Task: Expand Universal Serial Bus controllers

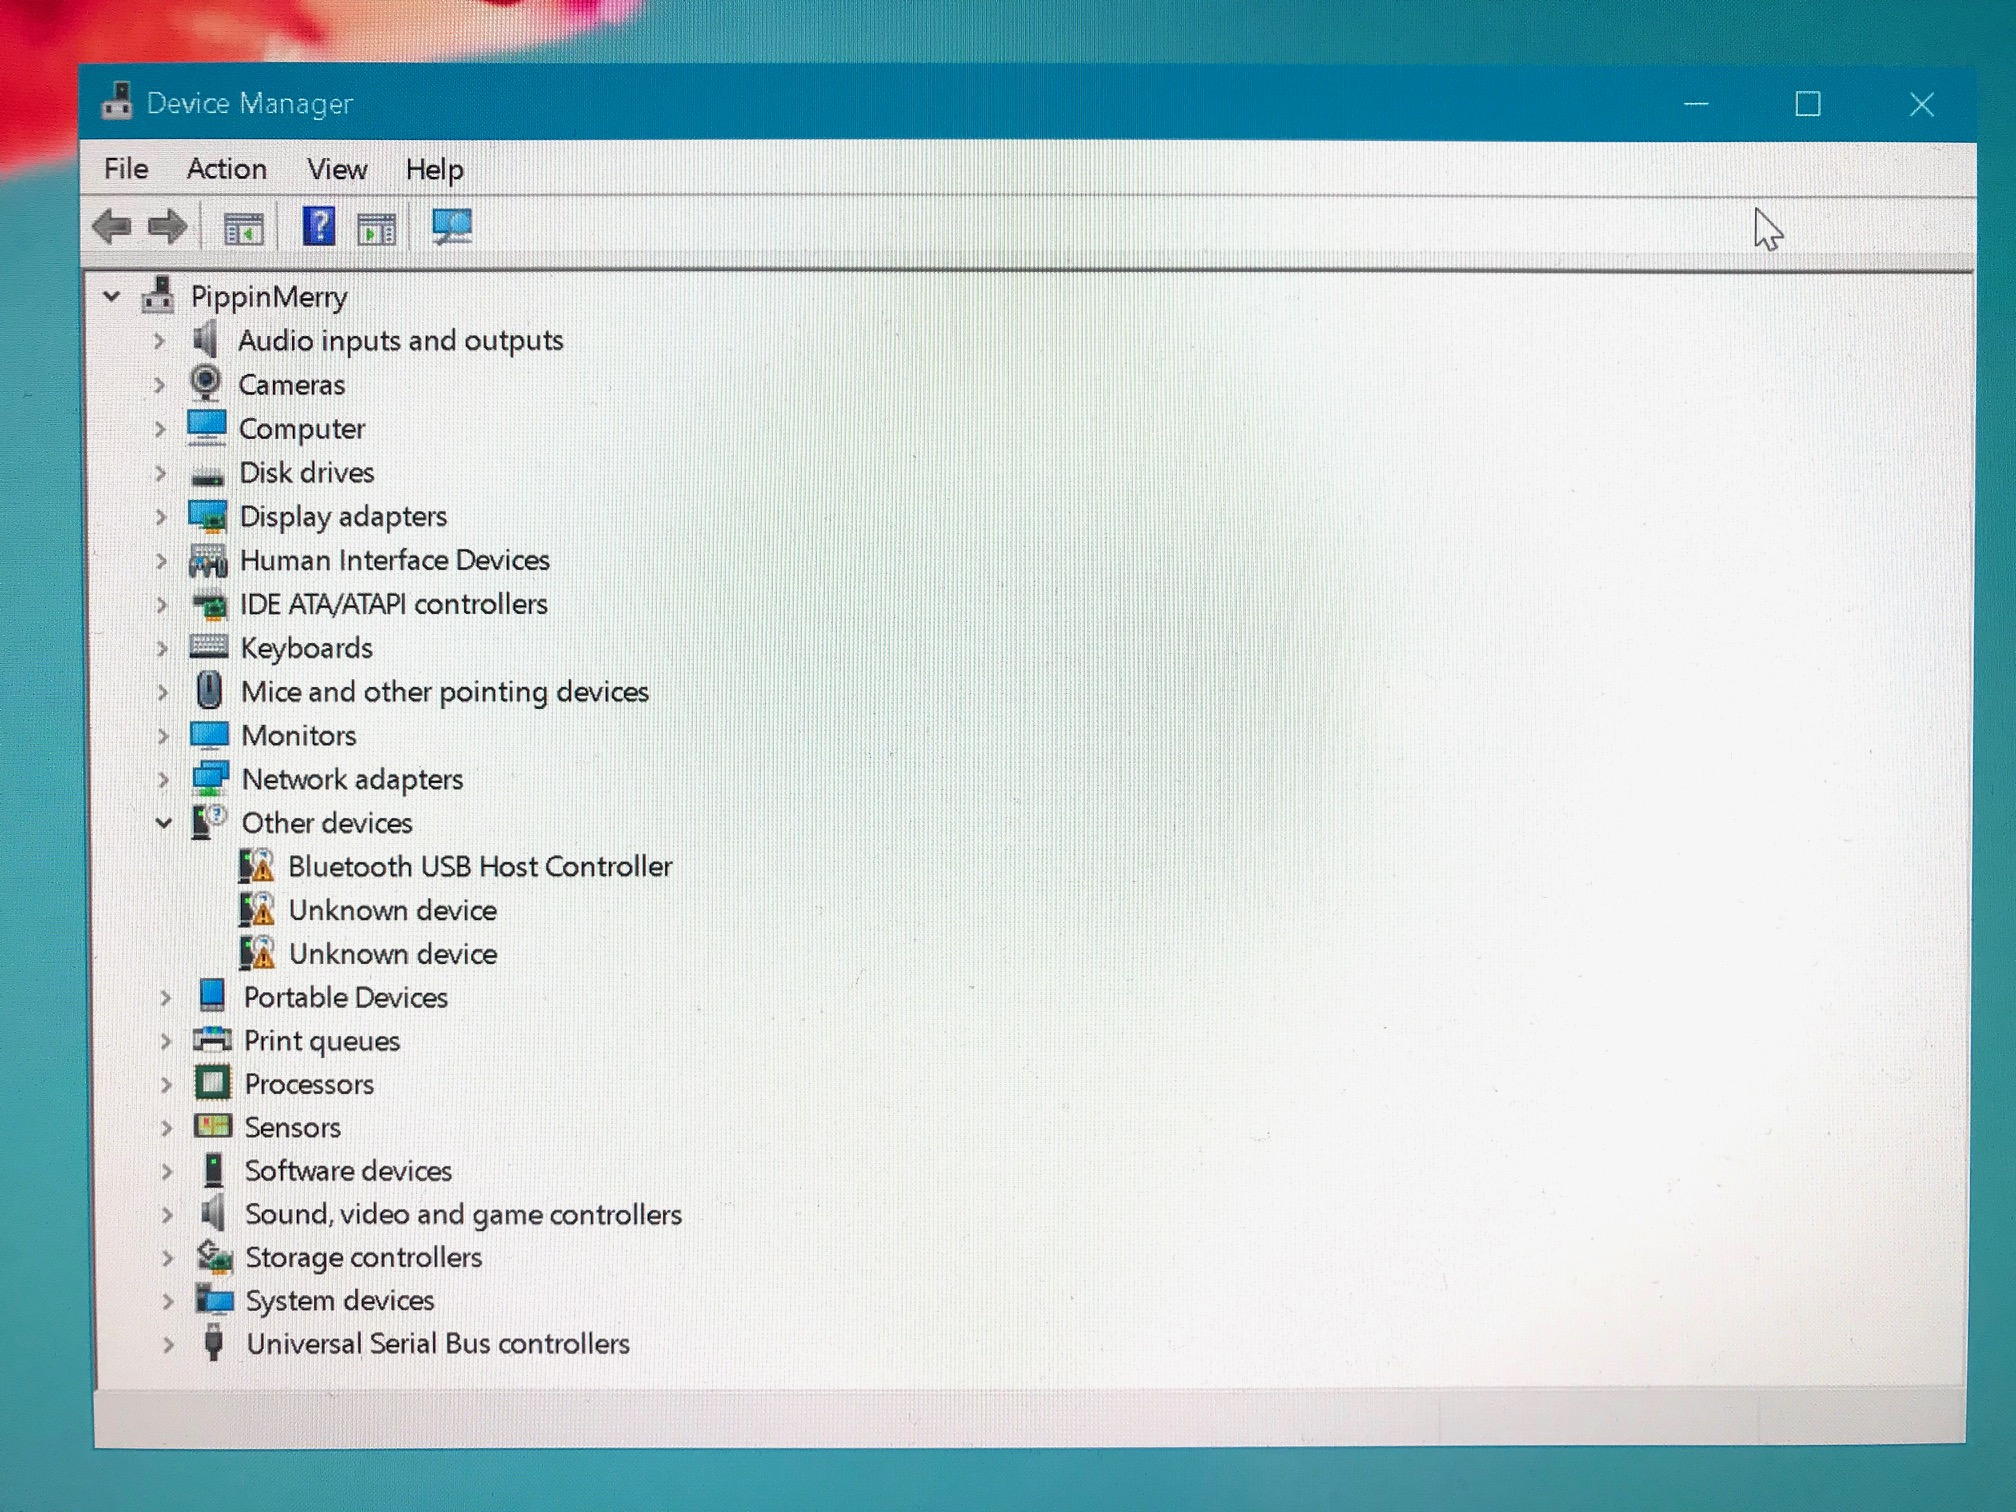Action: (168, 1344)
